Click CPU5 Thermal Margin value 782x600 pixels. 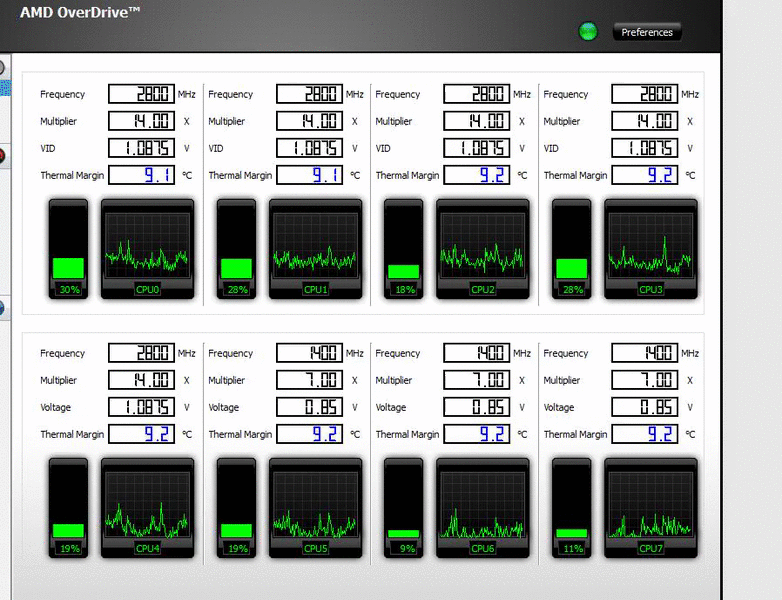click(x=310, y=434)
